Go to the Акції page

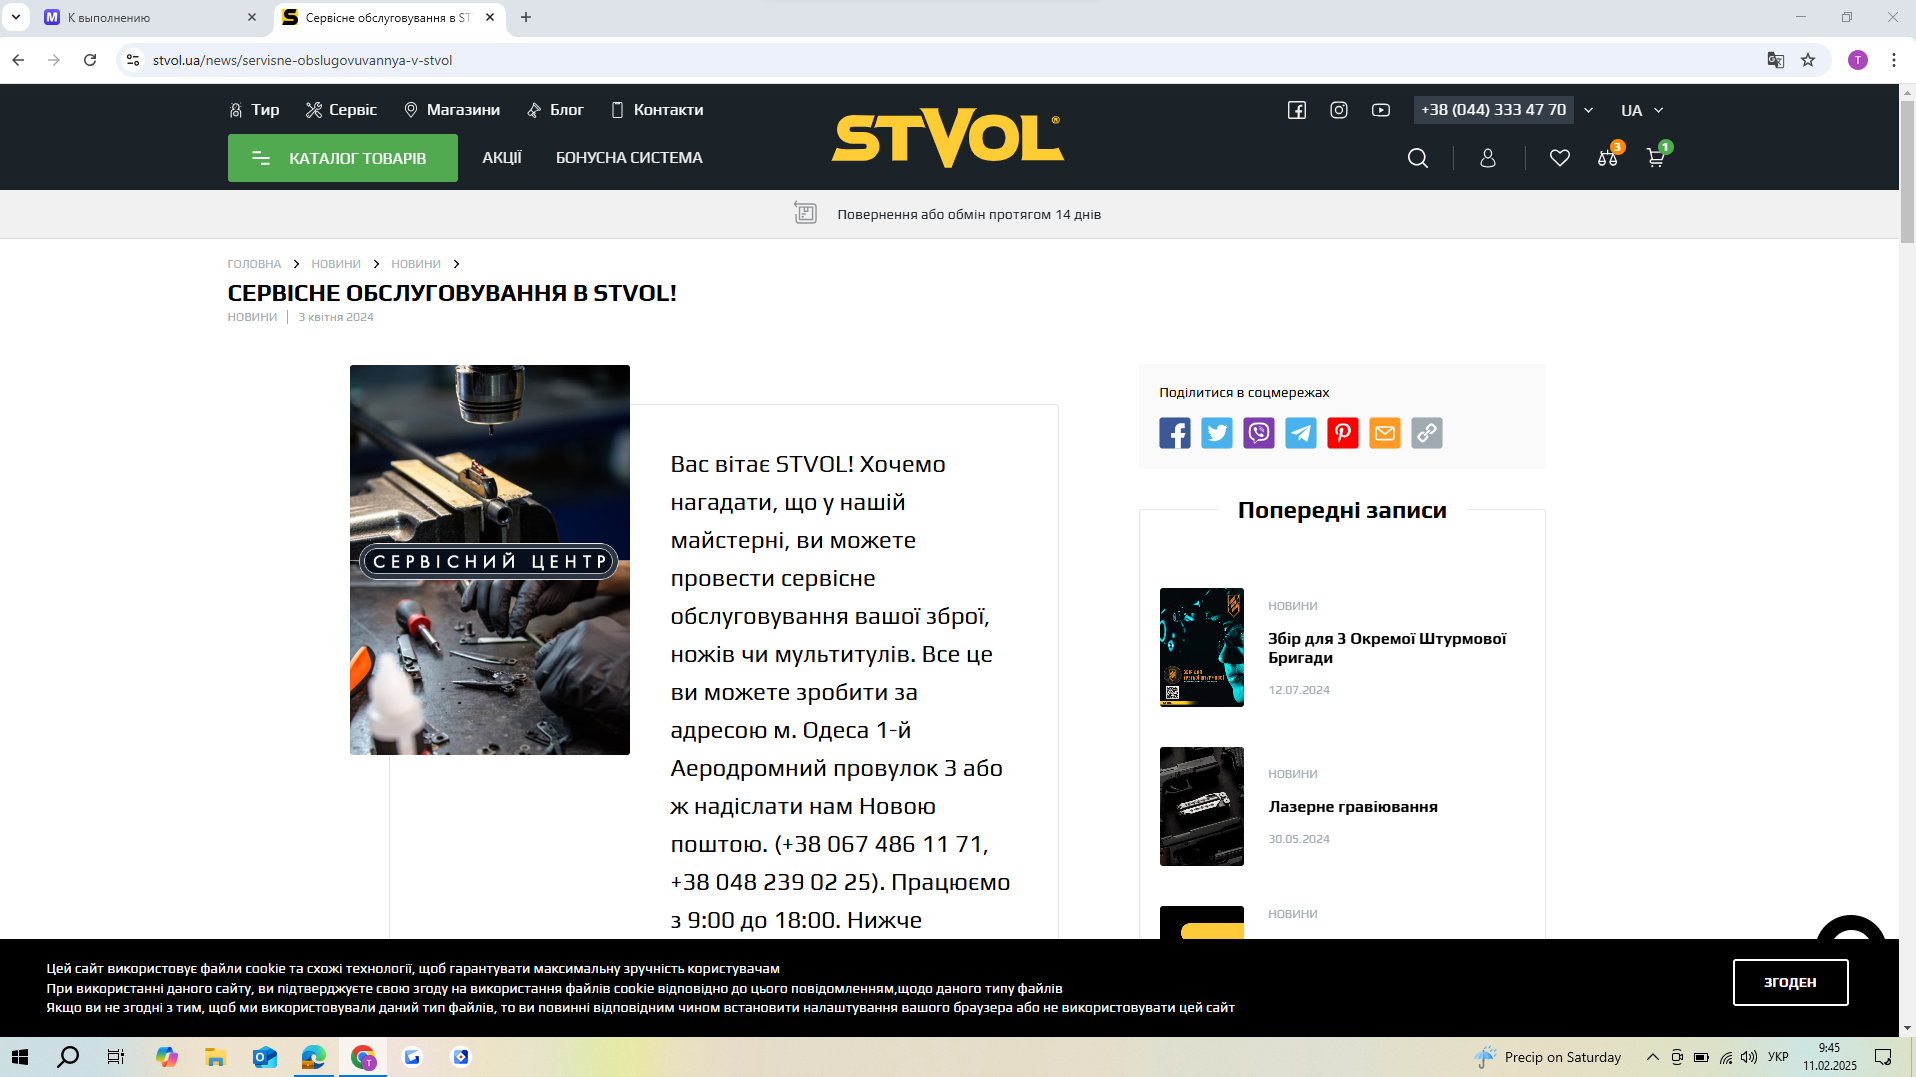coord(502,158)
